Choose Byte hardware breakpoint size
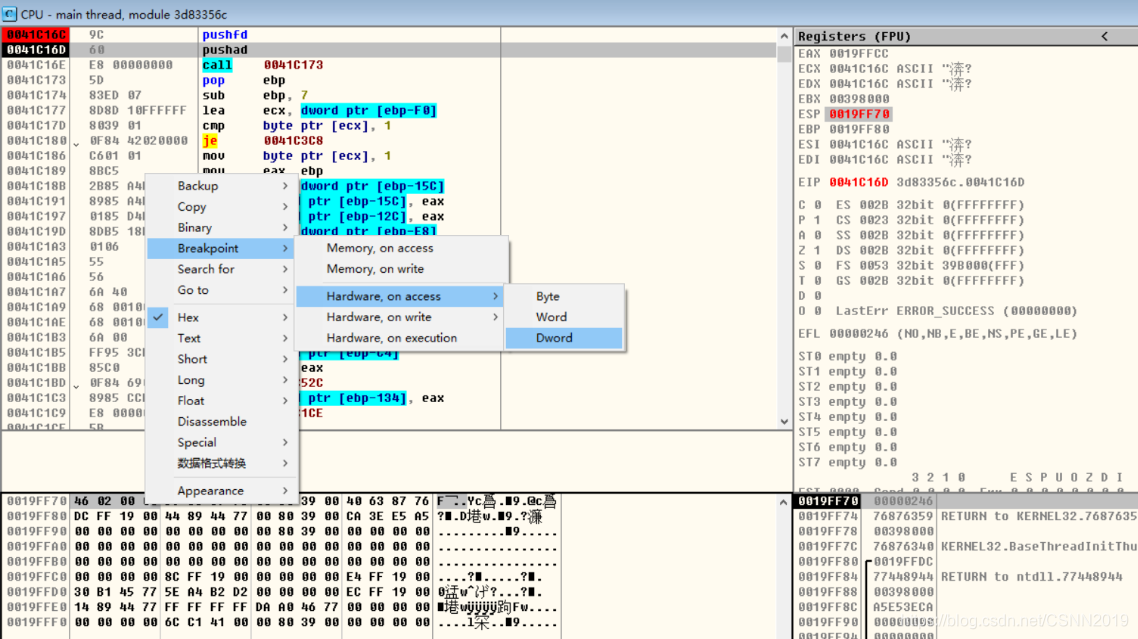 click(564, 296)
